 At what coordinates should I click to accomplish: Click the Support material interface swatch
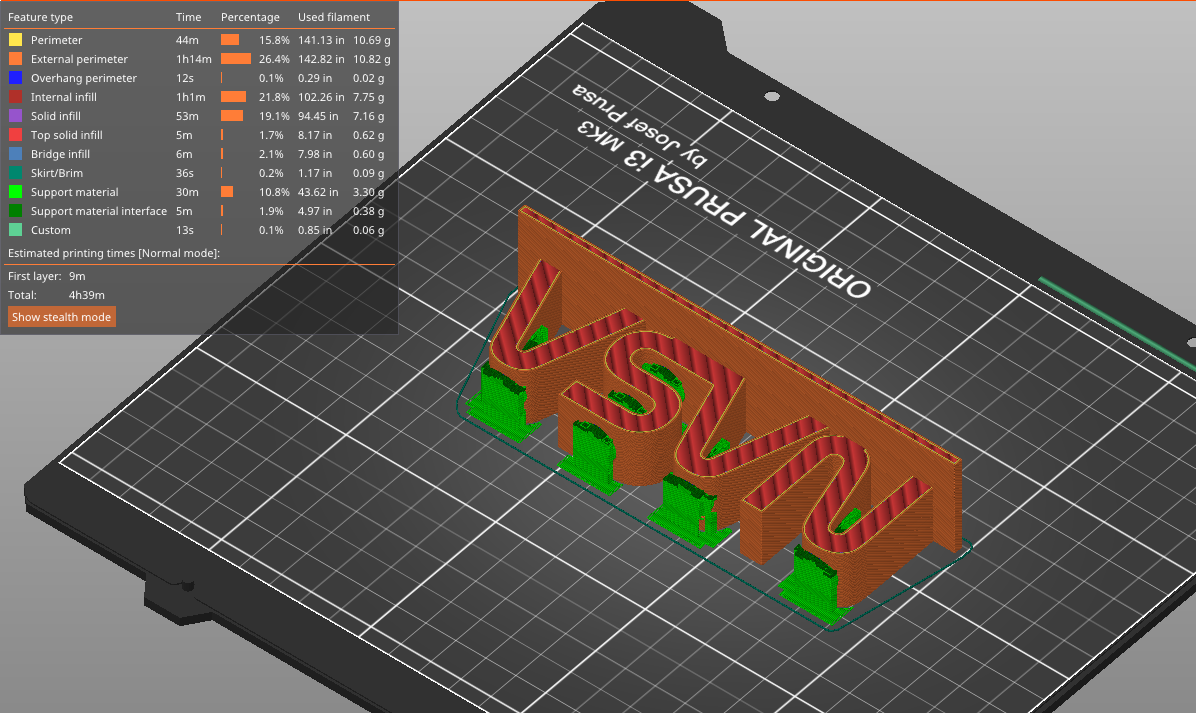pos(15,211)
